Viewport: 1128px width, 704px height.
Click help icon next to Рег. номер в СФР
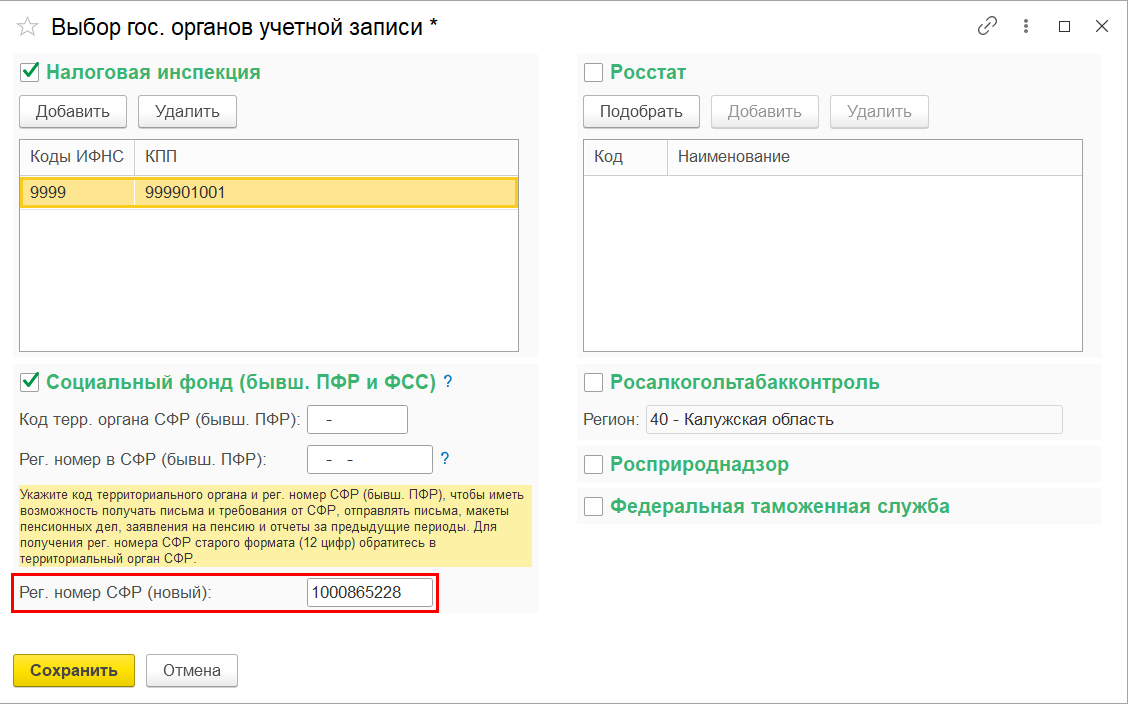click(x=445, y=458)
